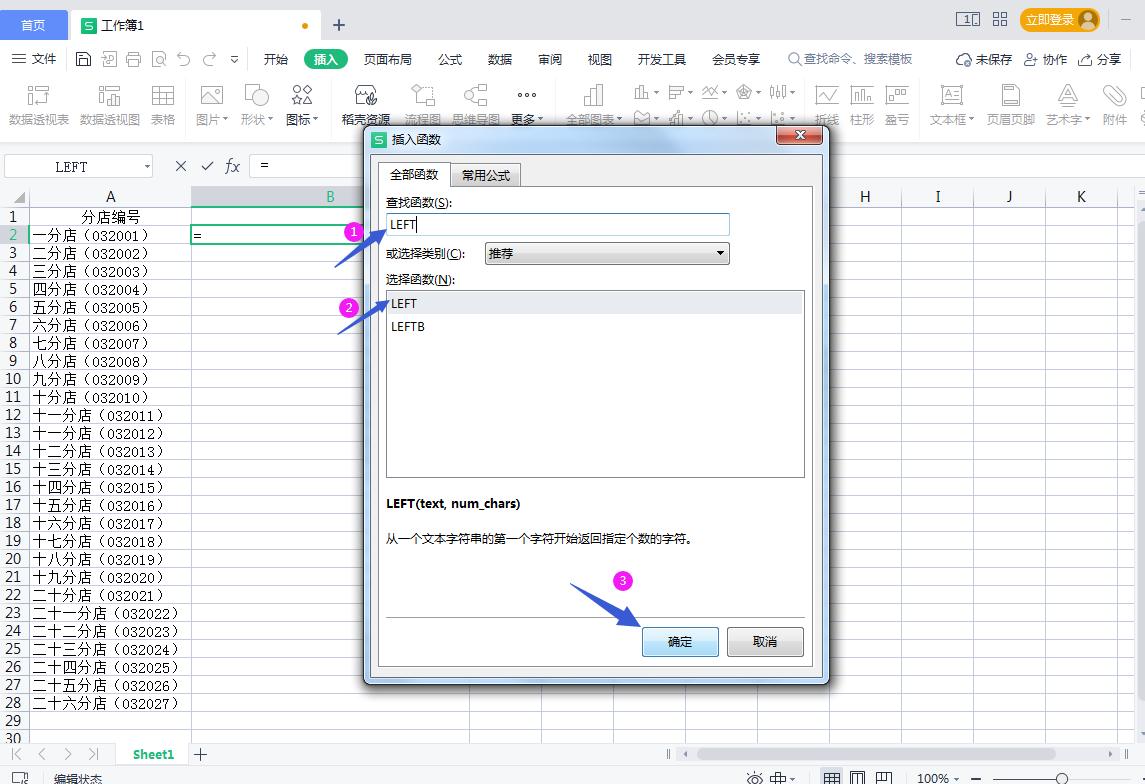Open the 开始 ribbon tab

[275, 59]
